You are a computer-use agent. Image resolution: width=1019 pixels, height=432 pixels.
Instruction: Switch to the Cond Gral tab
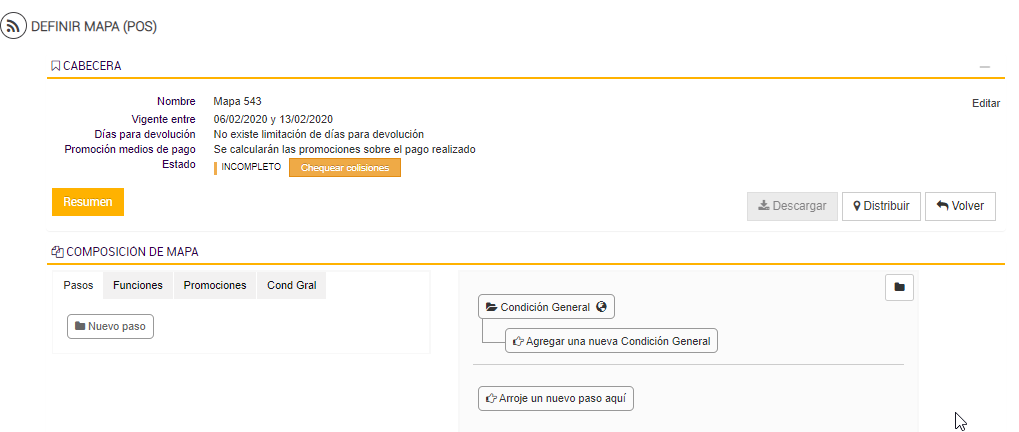point(291,285)
